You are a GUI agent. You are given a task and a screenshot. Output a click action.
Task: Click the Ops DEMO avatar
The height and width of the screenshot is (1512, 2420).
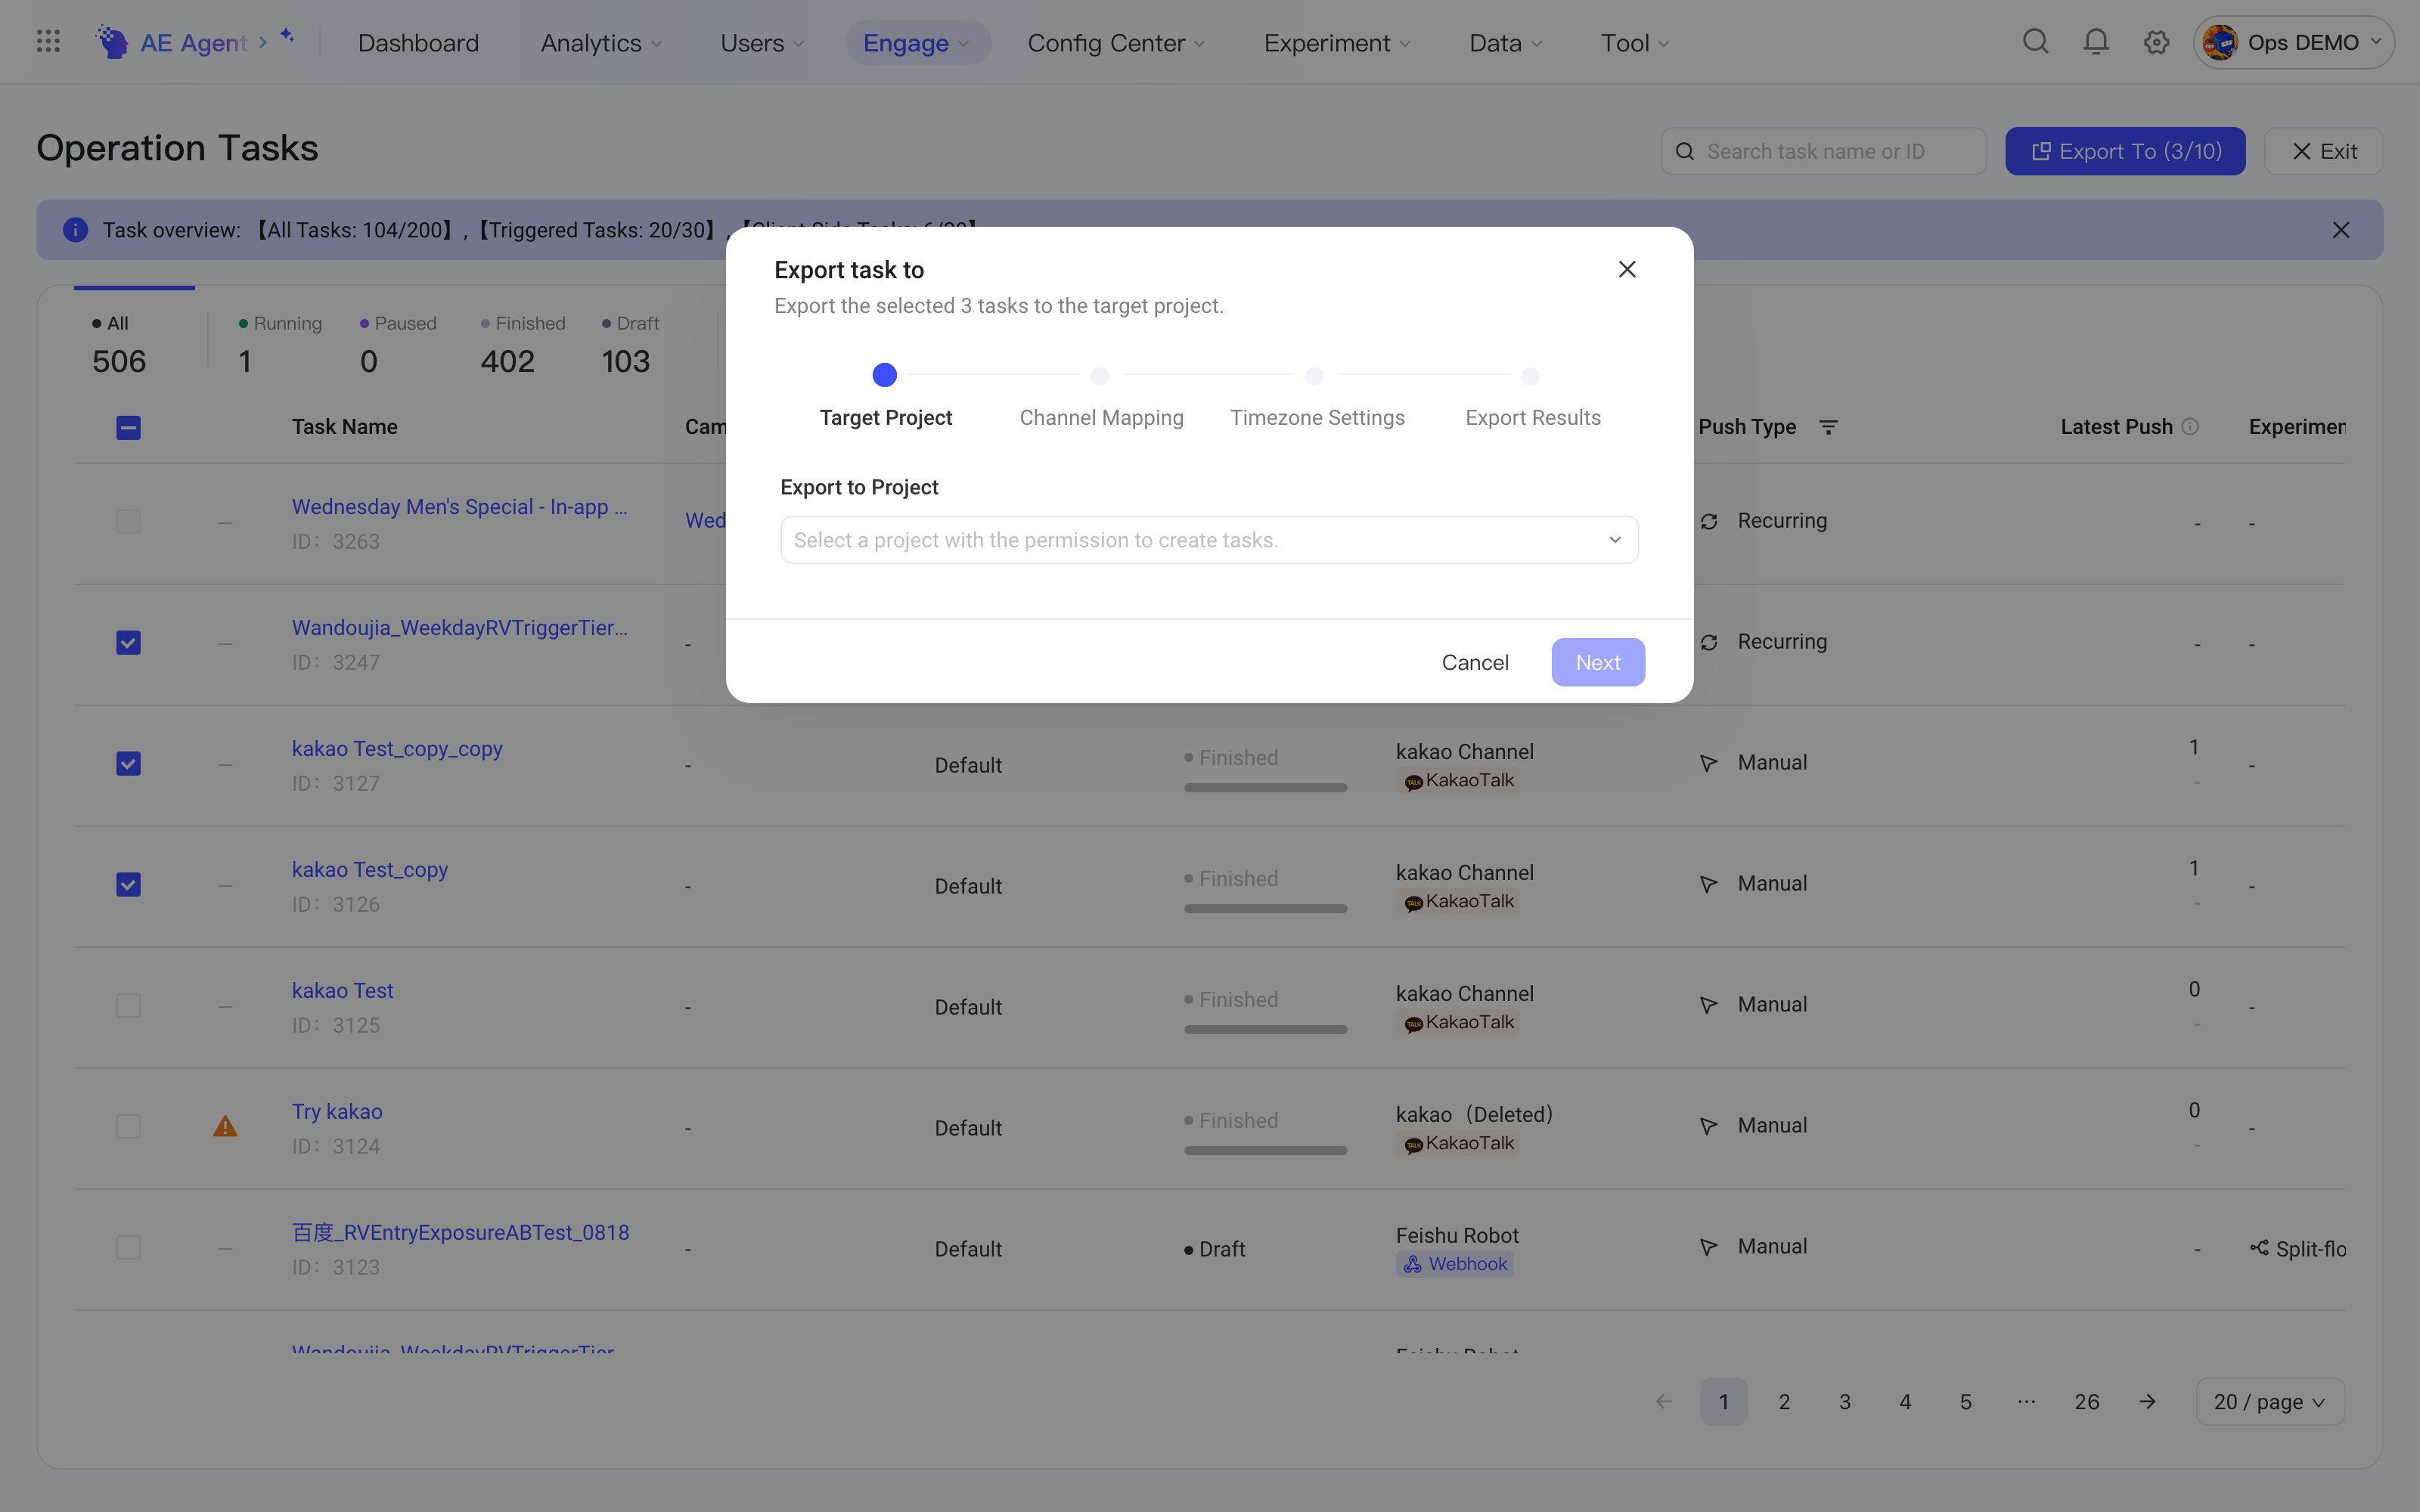(x=2220, y=42)
